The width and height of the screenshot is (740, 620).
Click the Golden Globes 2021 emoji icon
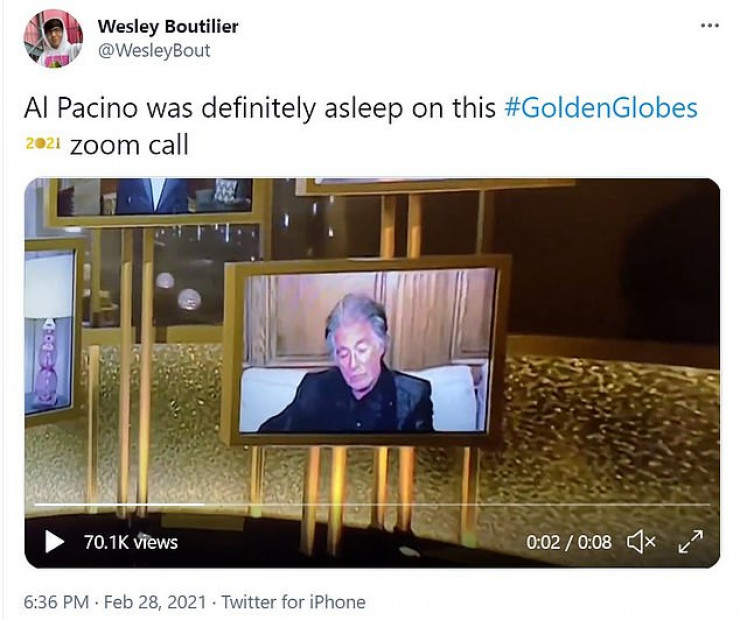(x=43, y=144)
